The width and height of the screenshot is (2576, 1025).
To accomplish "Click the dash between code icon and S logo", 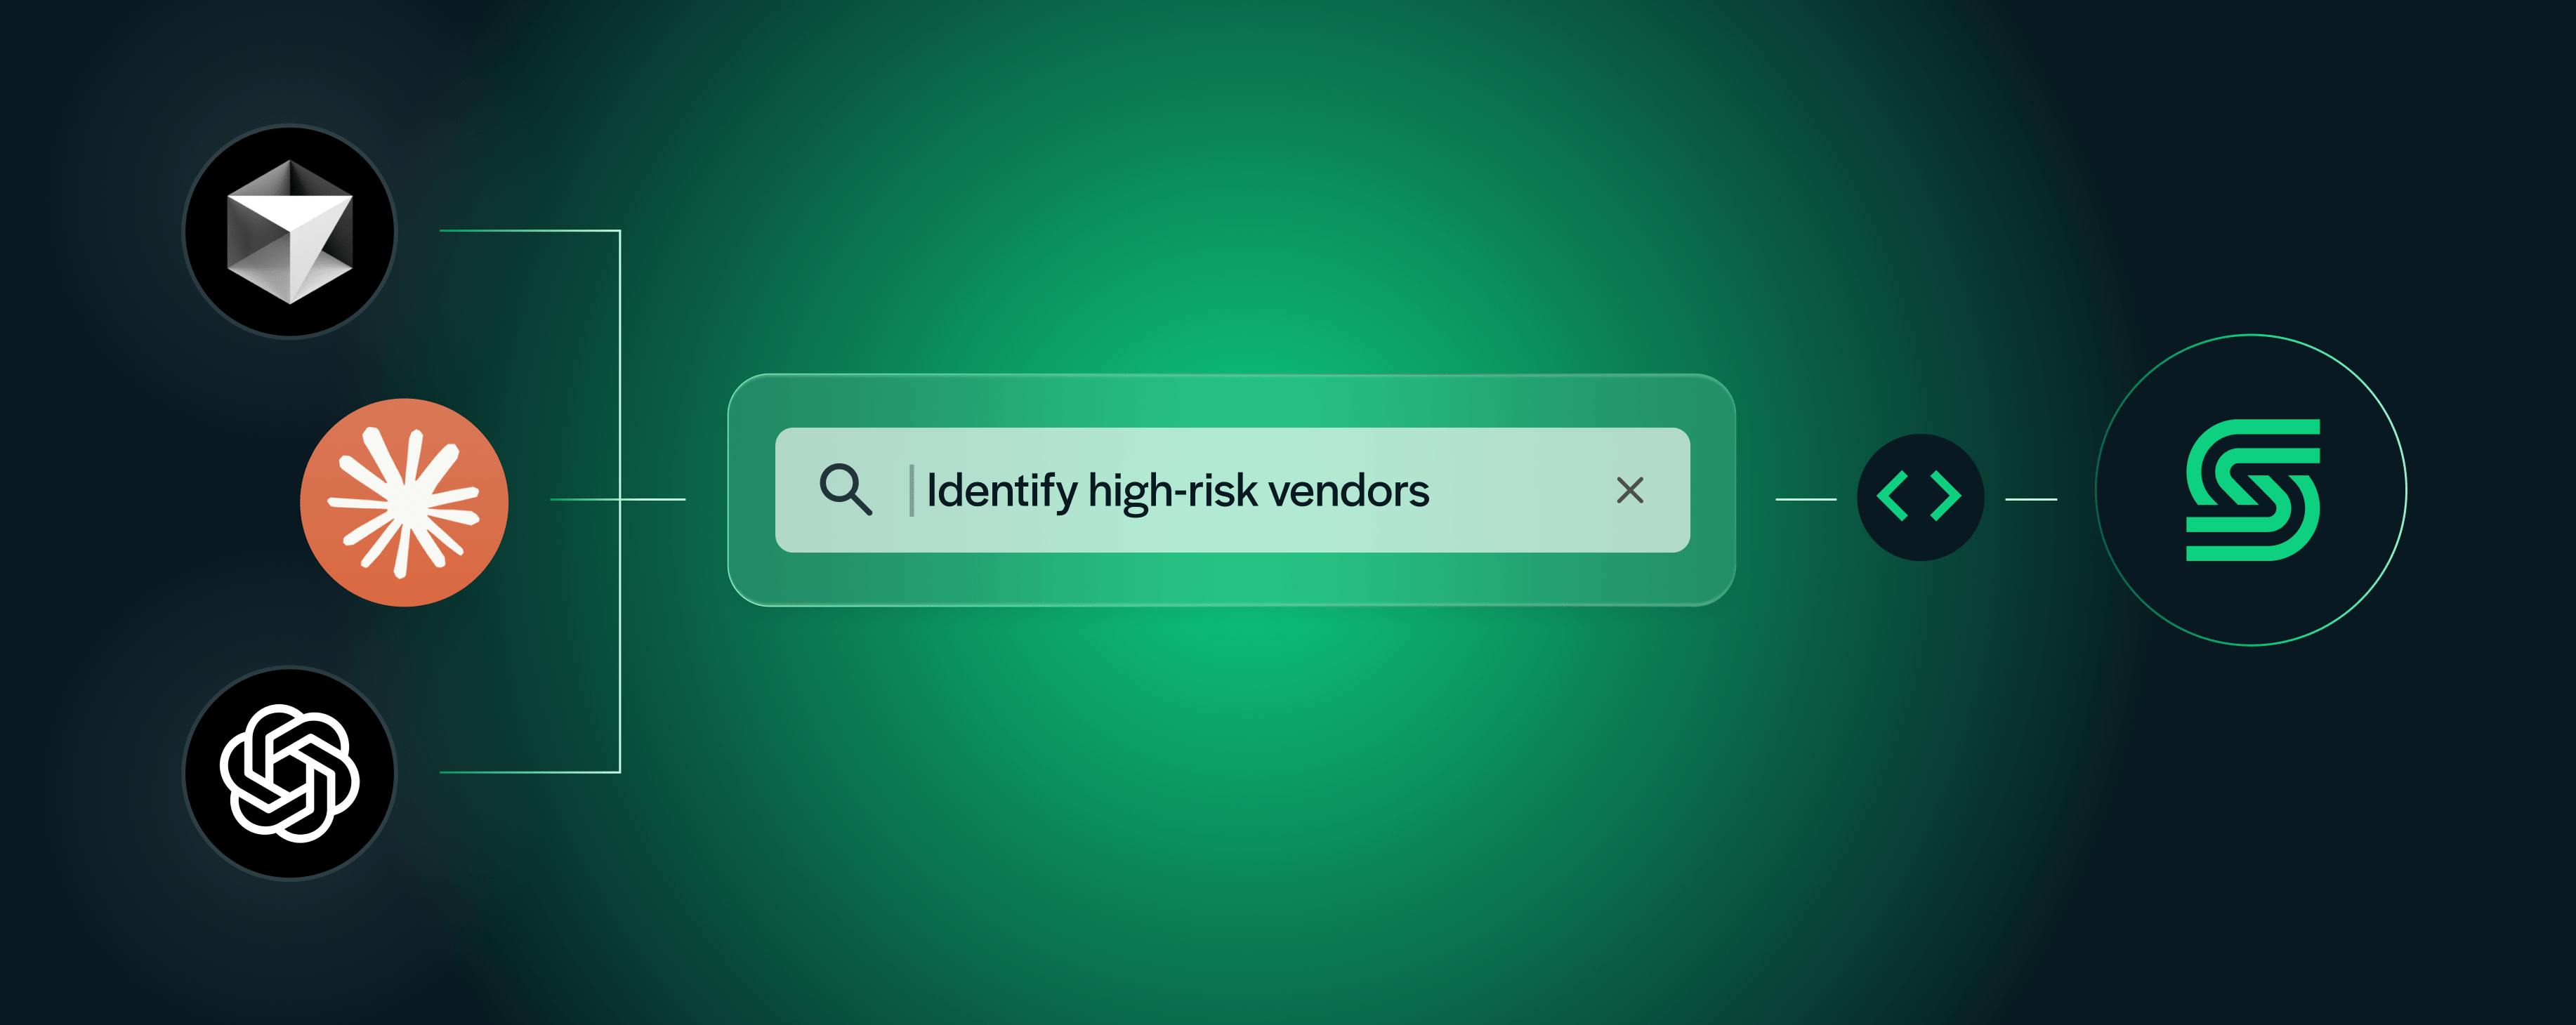I will click(2031, 499).
